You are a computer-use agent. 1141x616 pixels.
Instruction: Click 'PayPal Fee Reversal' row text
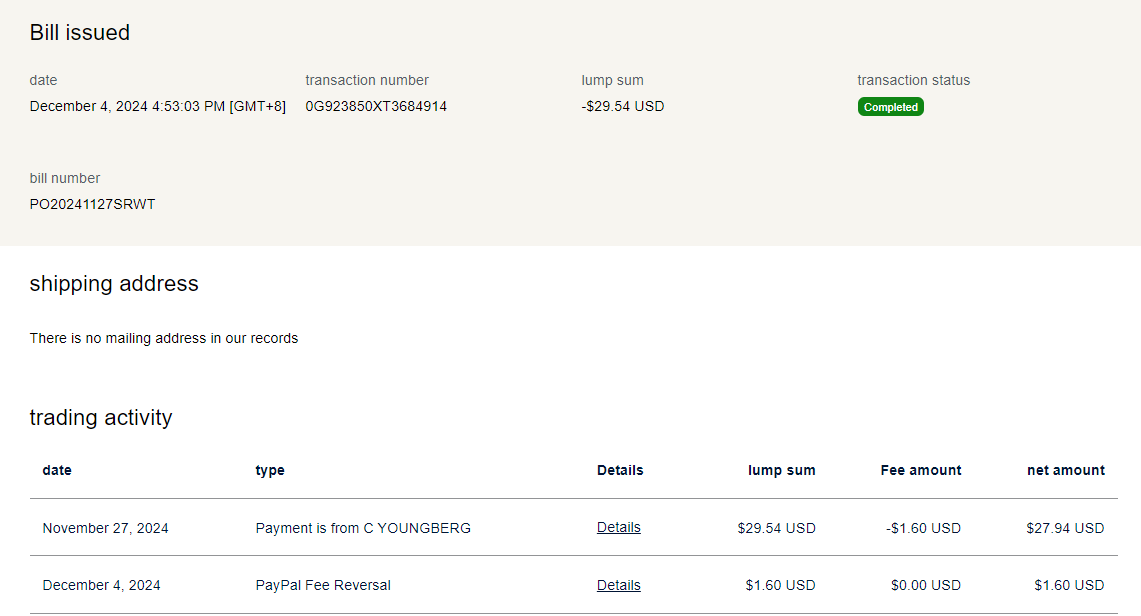click(323, 585)
